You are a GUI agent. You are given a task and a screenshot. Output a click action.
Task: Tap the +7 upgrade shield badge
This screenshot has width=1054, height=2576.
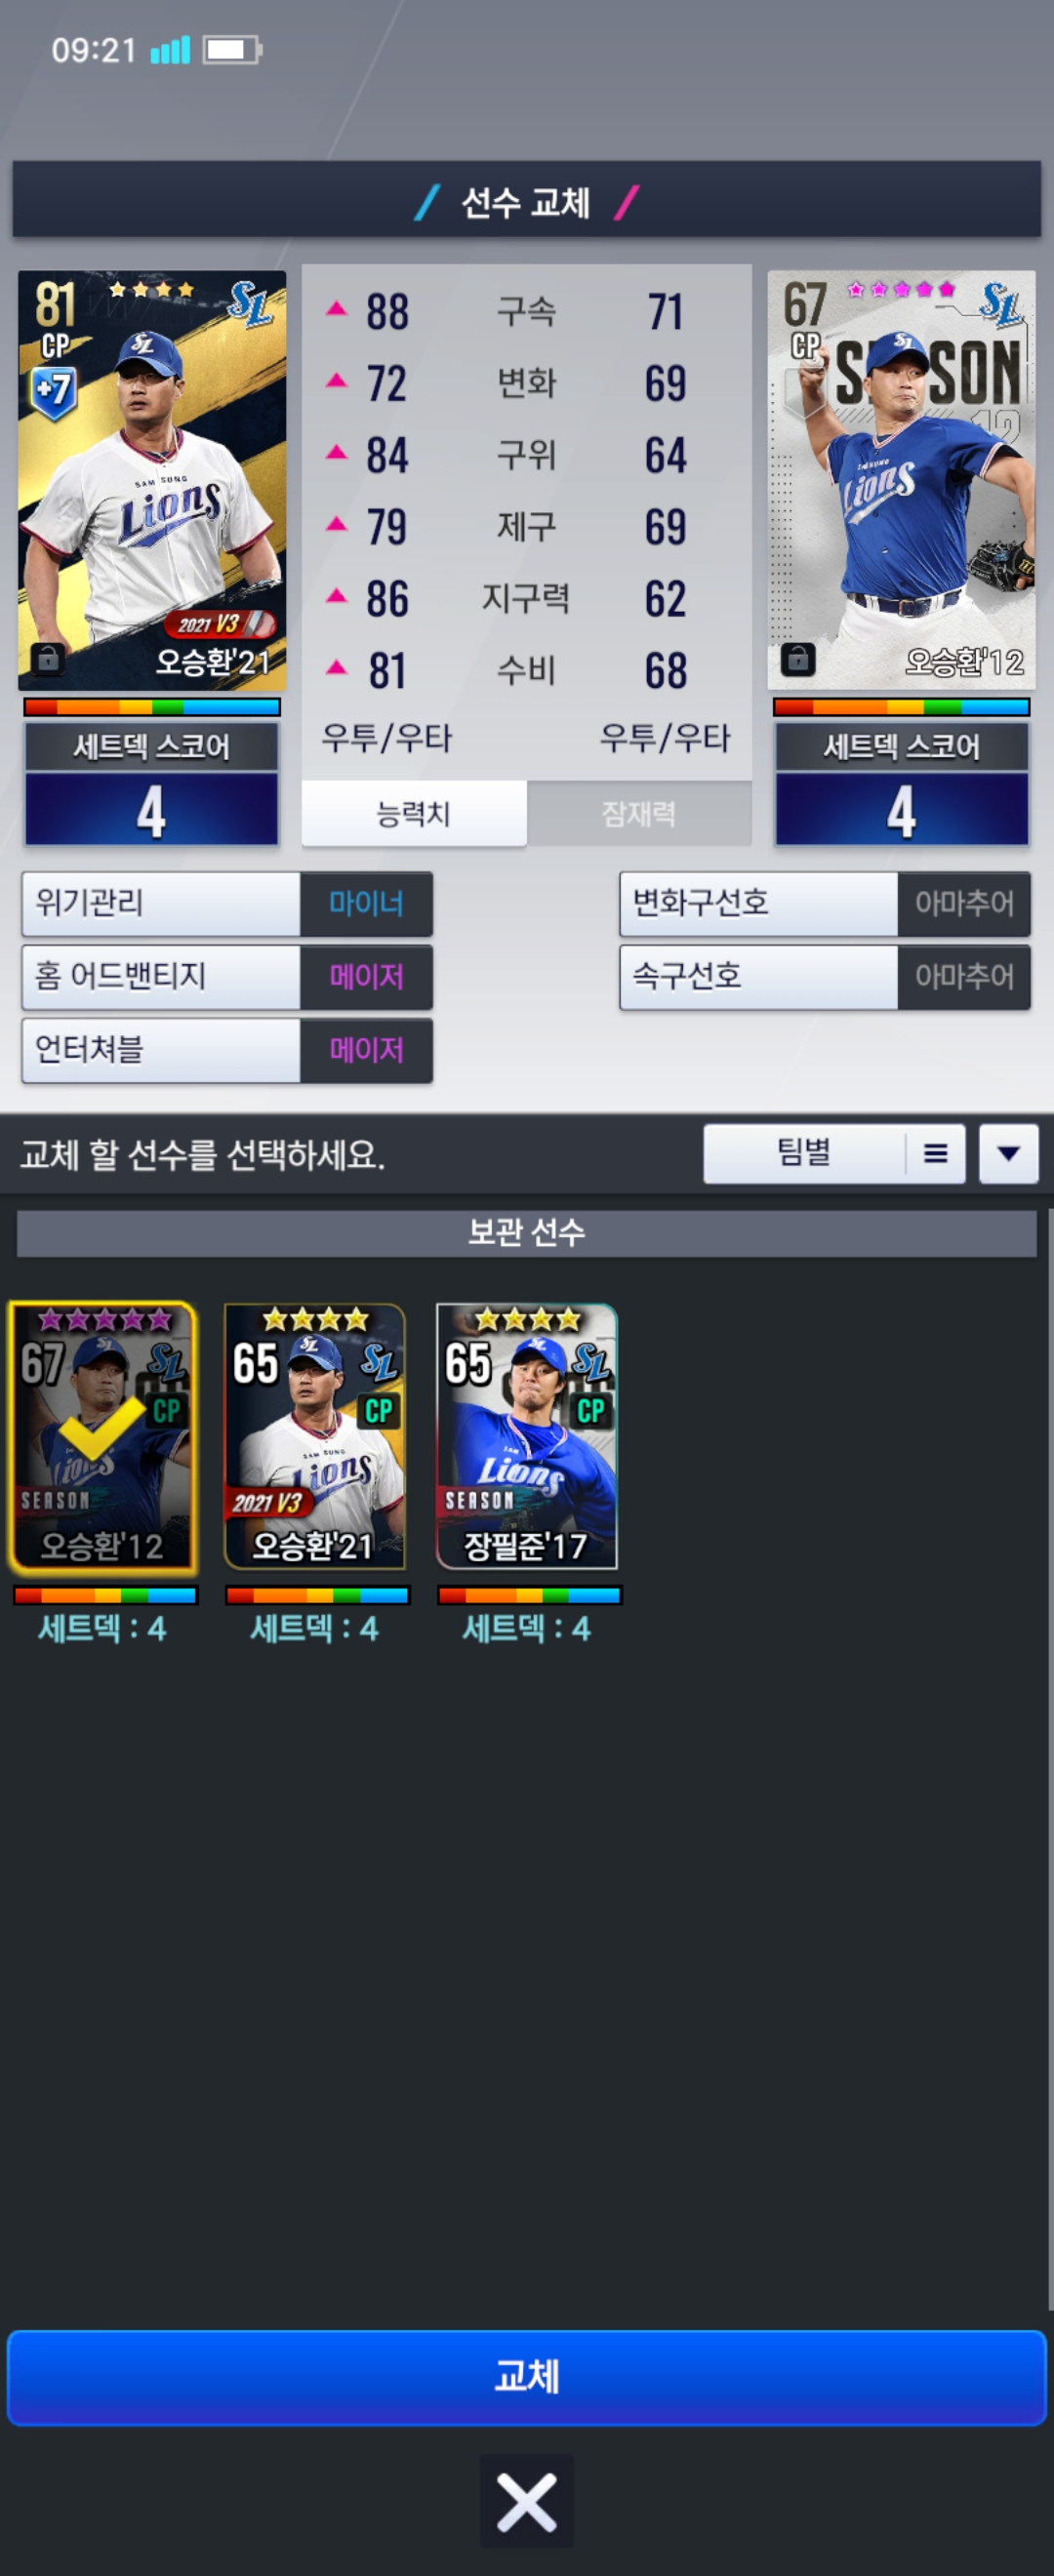(53, 391)
